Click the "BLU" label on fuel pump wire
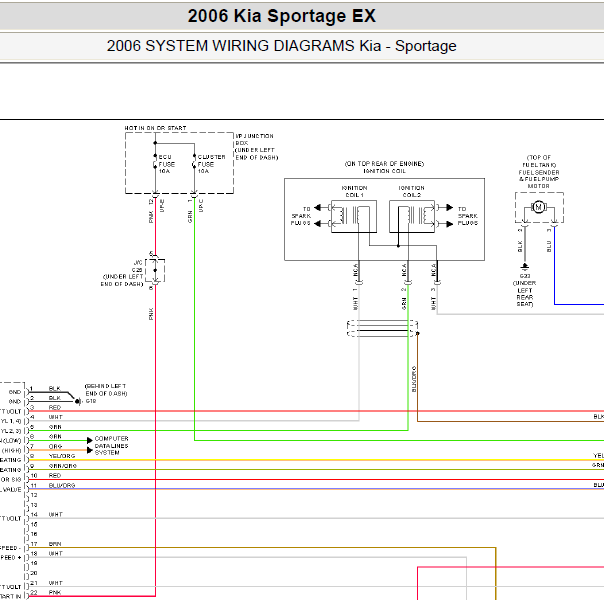604x600 pixels. [549, 246]
